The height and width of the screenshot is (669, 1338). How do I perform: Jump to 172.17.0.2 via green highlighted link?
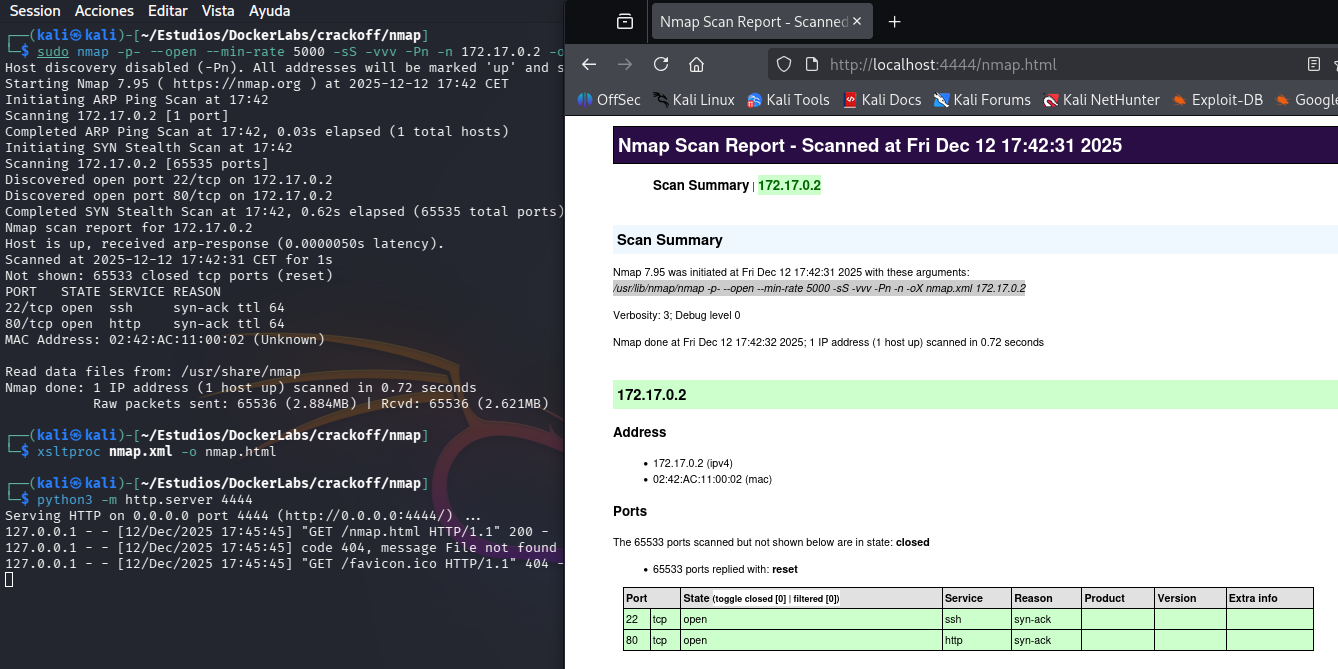(789, 185)
